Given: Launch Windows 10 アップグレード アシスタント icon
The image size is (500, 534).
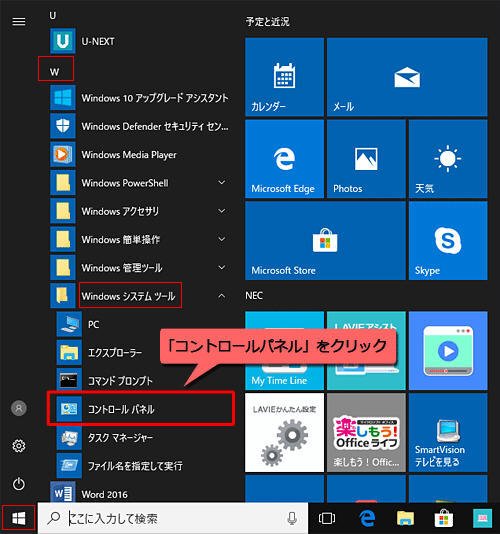Looking at the screenshot, I should [x=63, y=98].
